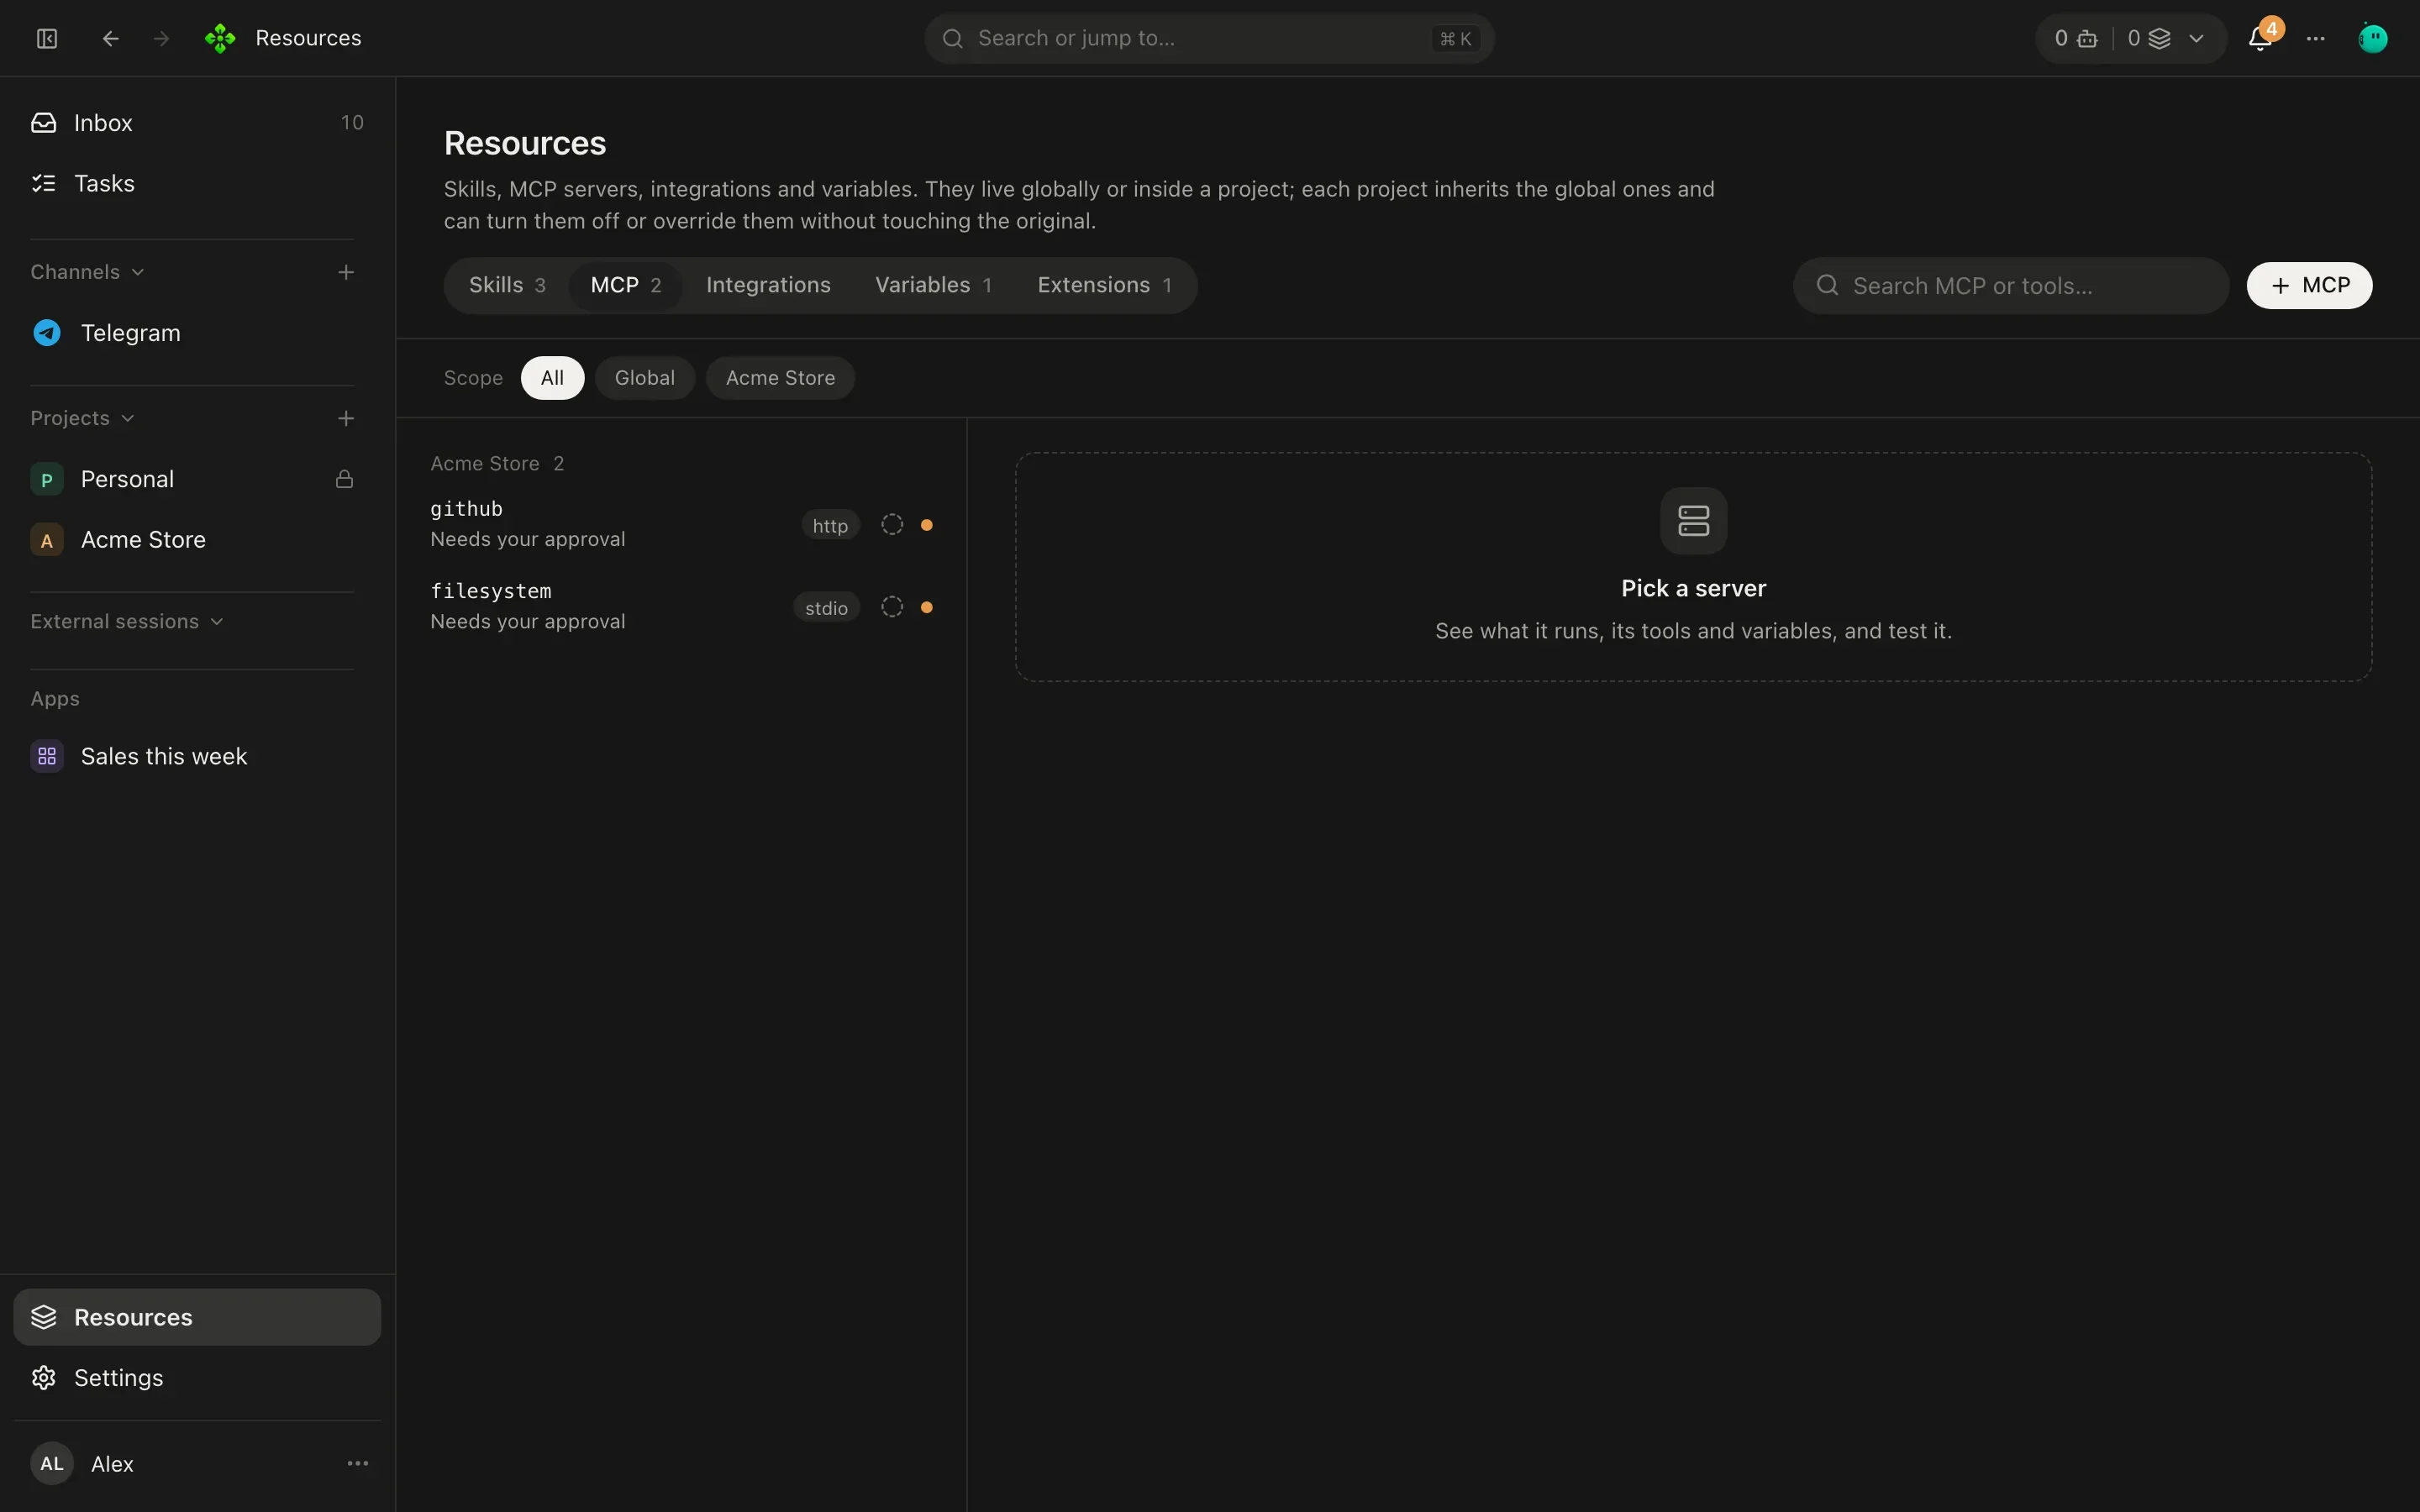
Task: Open Resources in the sidebar
Action: point(197,1317)
